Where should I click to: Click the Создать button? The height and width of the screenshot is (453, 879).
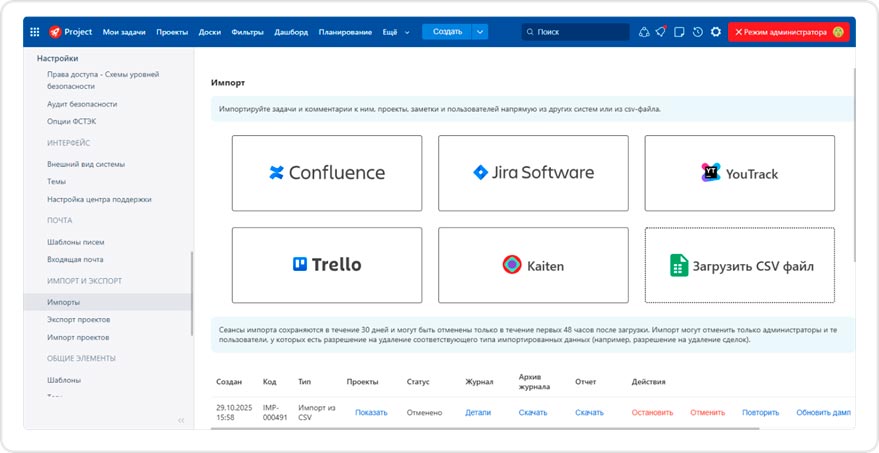(447, 32)
